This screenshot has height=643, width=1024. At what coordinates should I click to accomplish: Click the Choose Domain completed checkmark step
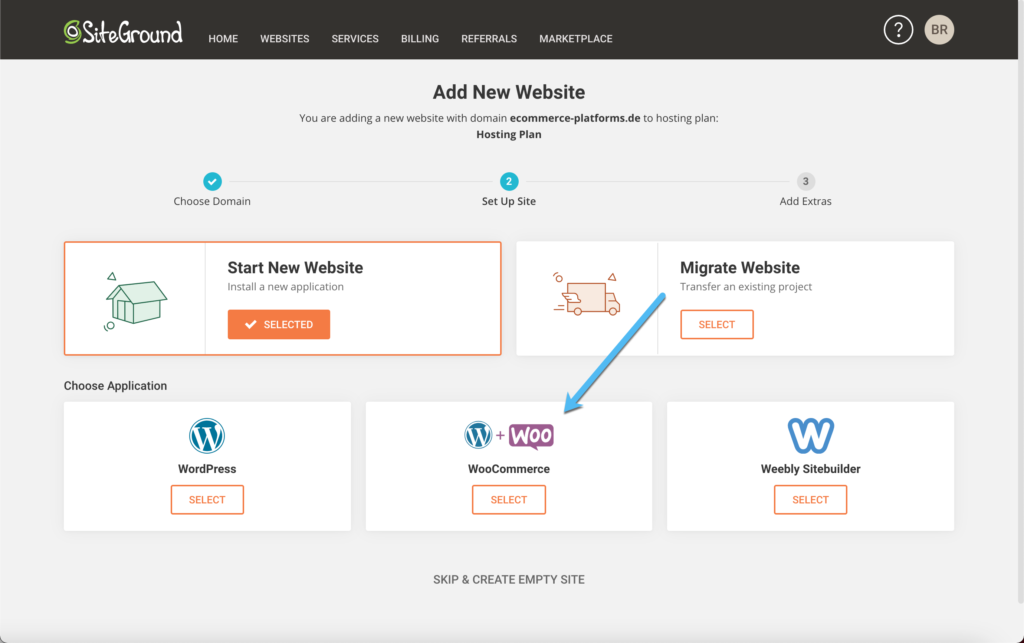(212, 181)
